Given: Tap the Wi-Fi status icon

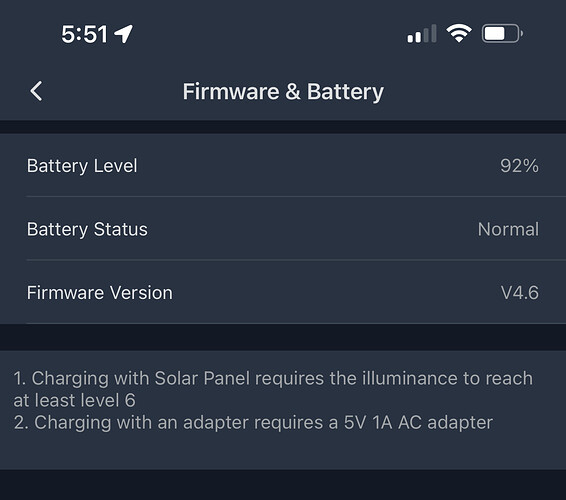Looking at the screenshot, I should (x=459, y=34).
